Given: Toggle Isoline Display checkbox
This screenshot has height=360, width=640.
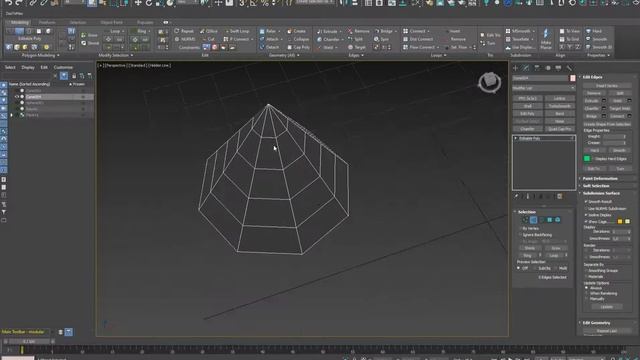Looking at the screenshot, I should (x=586, y=215).
